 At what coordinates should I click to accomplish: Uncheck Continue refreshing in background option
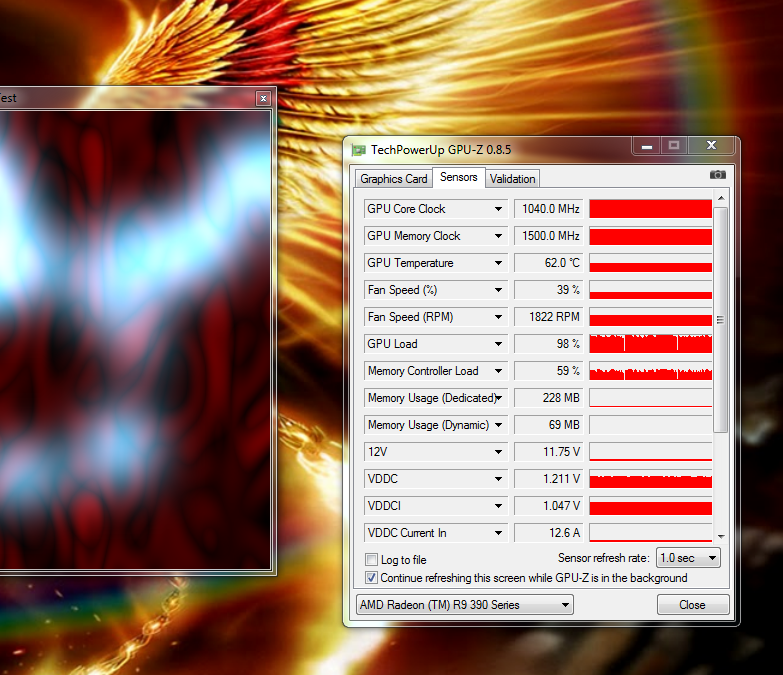tap(371, 578)
